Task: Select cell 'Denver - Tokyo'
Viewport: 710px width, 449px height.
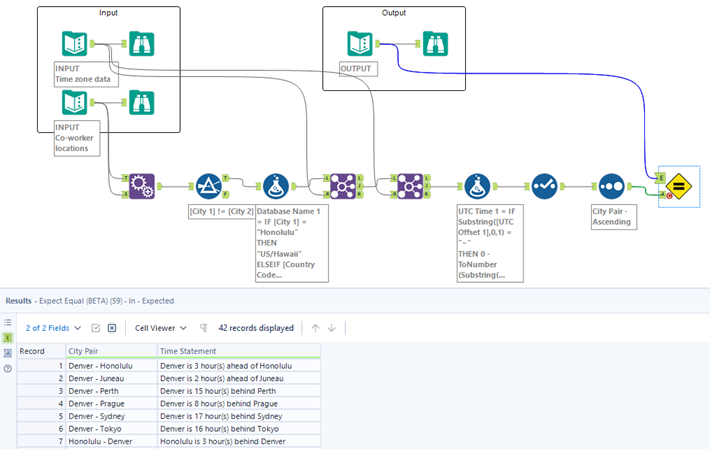Action: (x=111, y=429)
